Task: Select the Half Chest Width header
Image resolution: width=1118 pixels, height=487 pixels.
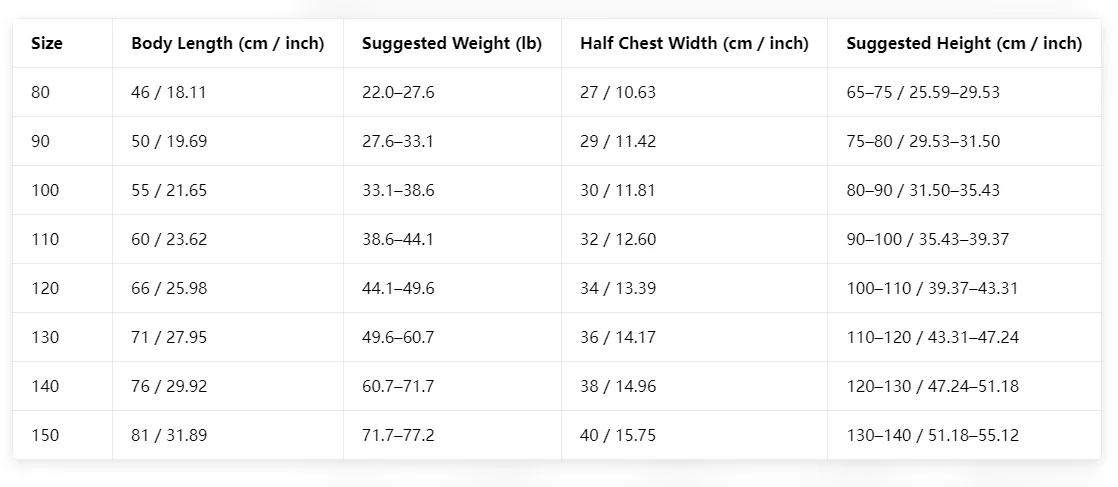Action: (694, 43)
